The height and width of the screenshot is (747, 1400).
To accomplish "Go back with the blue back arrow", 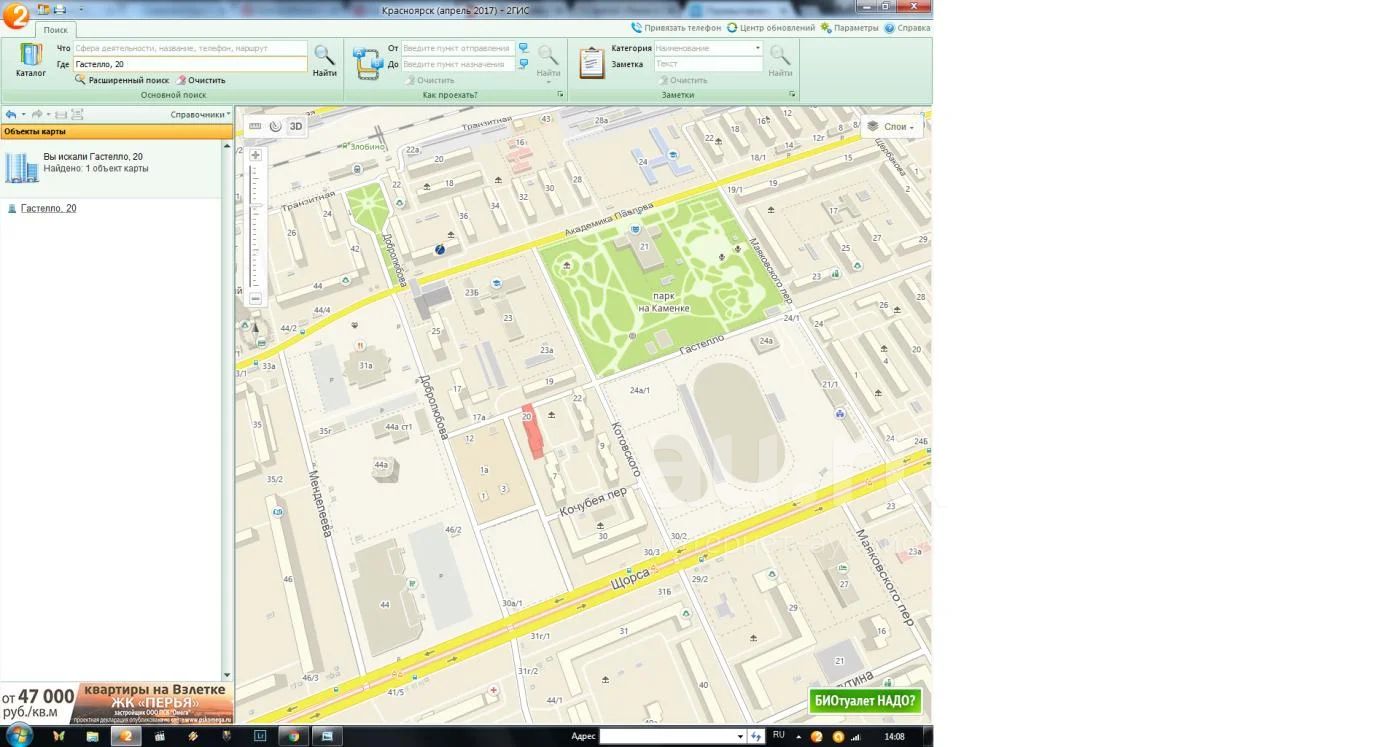I will [x=10, y=114].
